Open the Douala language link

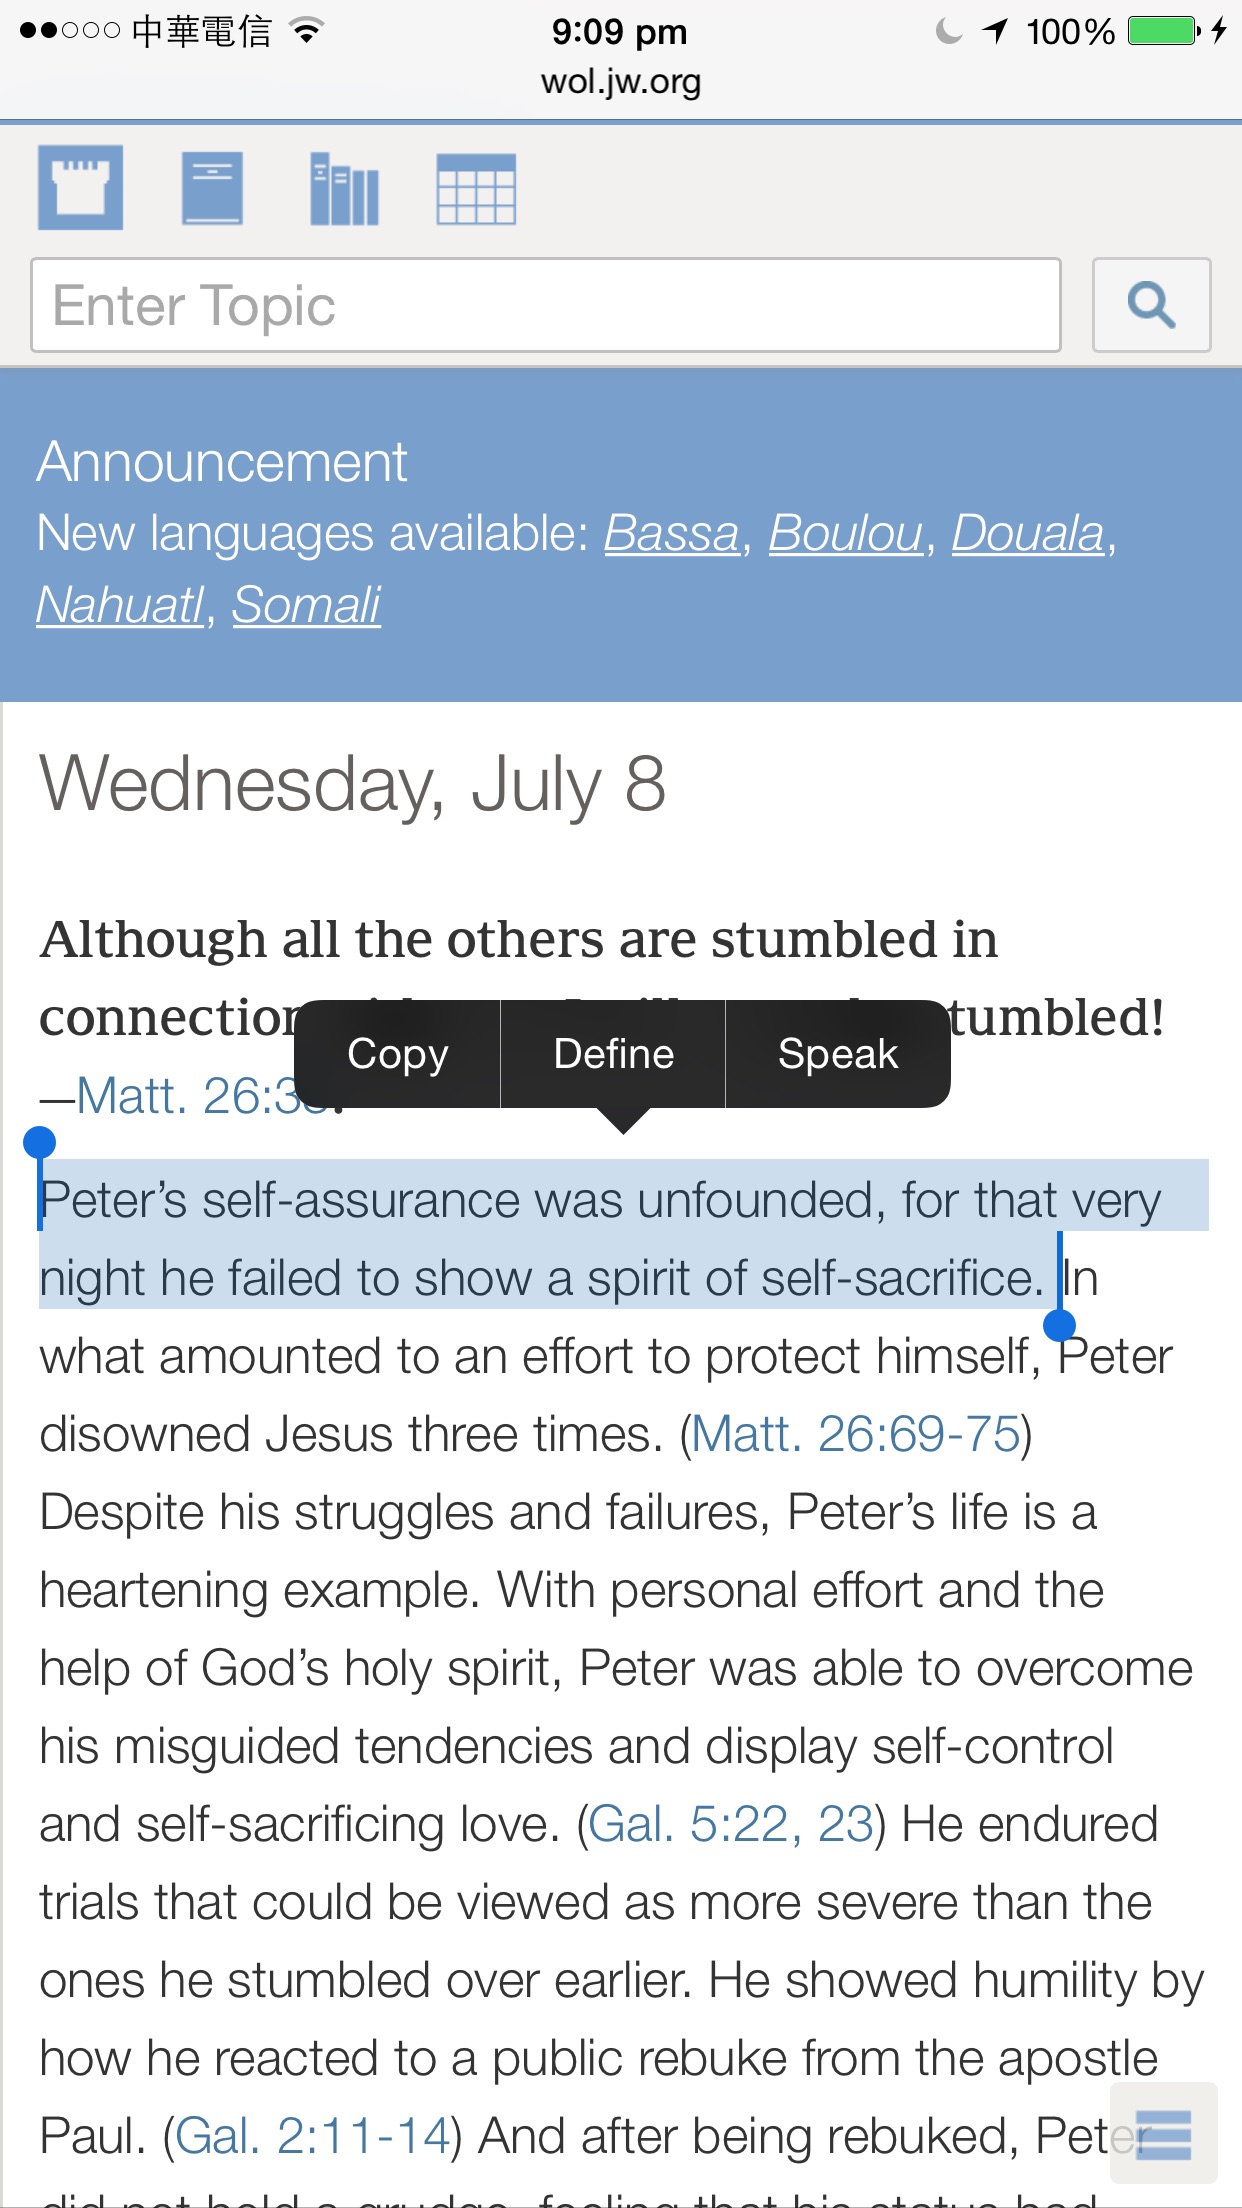(1027, 533)
